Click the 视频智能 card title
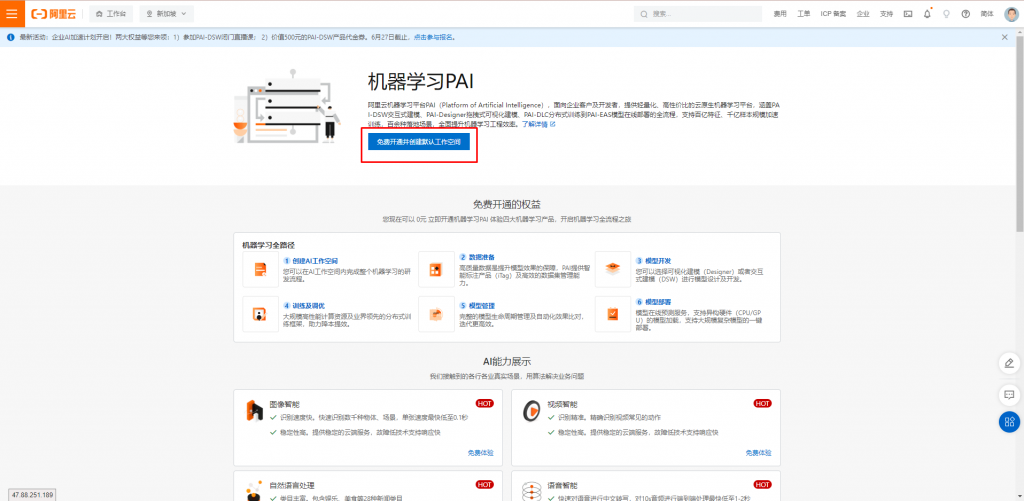 tap(562, 404)
